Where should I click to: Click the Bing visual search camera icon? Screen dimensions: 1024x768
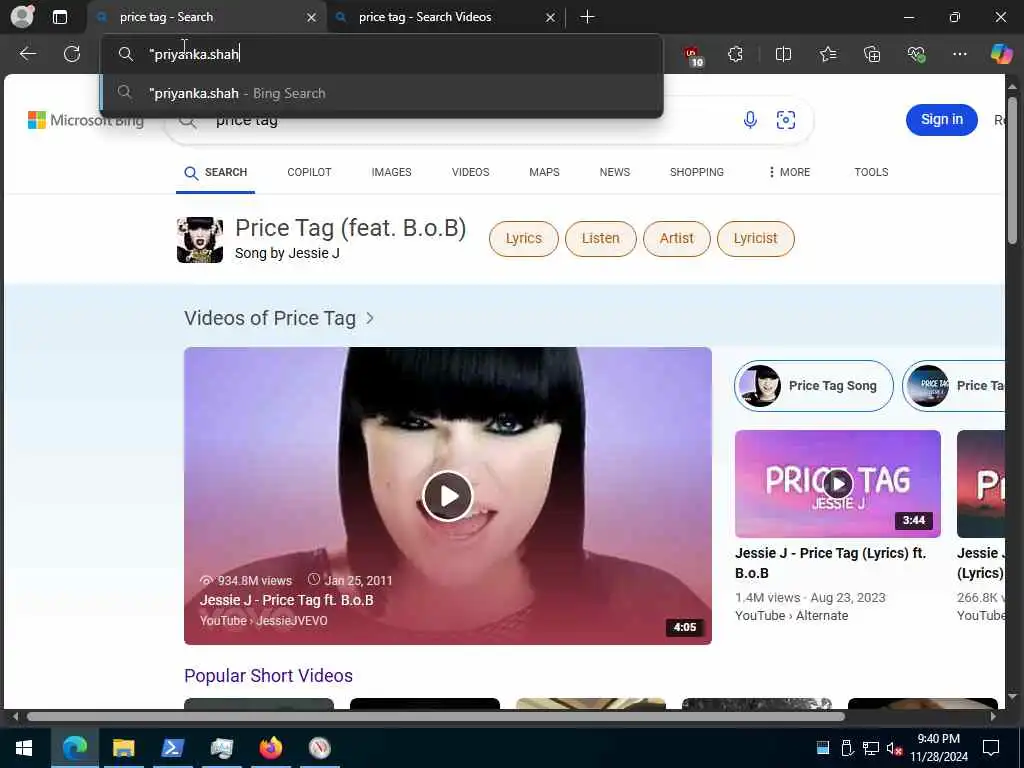click(786, 120)
